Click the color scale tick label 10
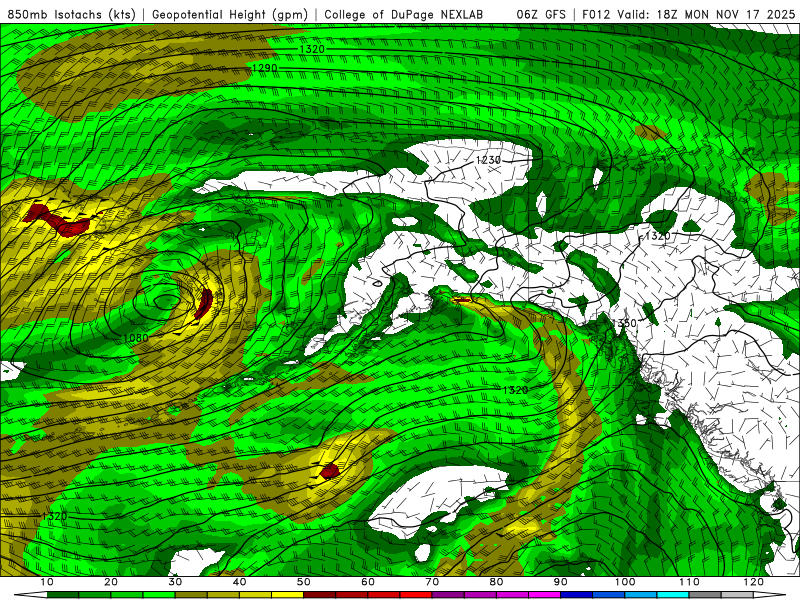 tap(46, 582)
